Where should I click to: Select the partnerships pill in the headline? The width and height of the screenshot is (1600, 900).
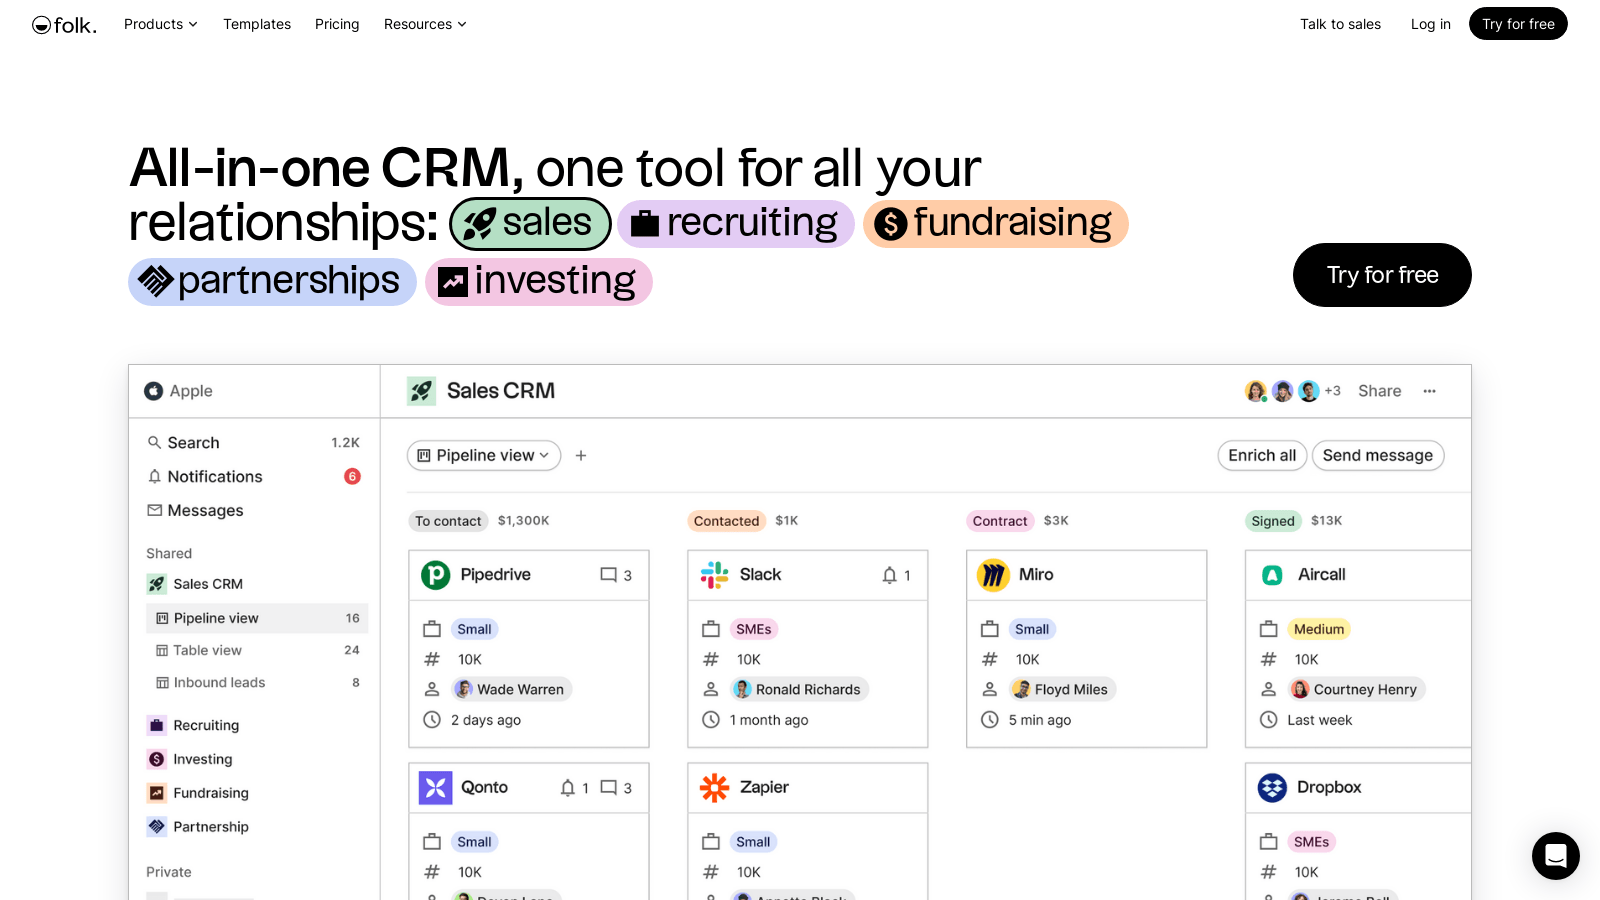click(x=272, y=281)
